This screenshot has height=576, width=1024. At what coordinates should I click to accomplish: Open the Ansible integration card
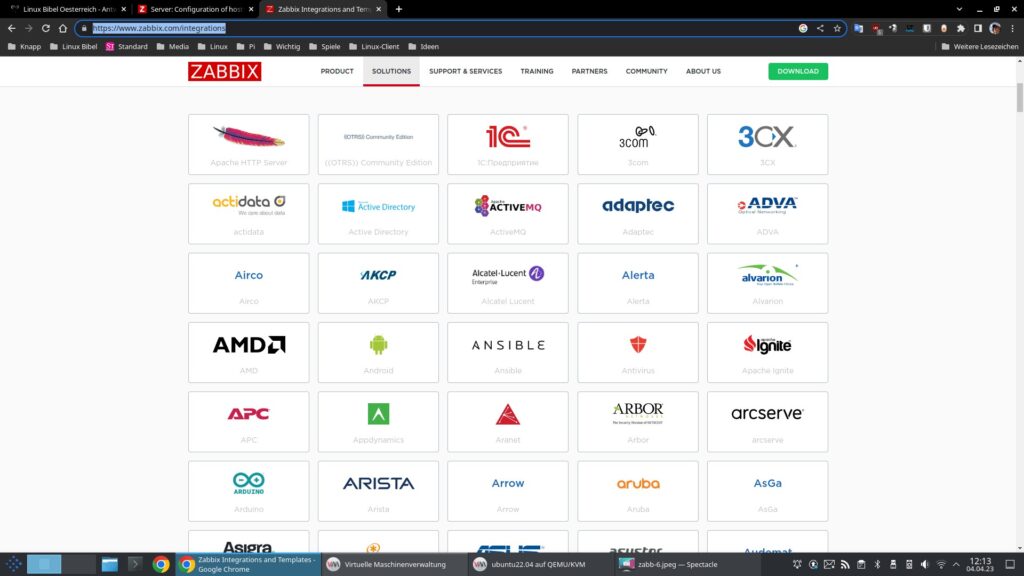[507, 352]
